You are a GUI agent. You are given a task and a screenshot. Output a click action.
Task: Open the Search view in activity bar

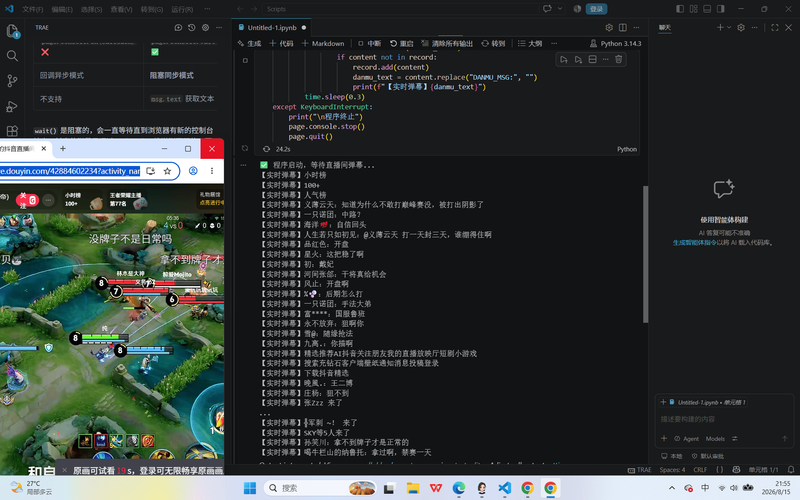click(x=12, y=56)
